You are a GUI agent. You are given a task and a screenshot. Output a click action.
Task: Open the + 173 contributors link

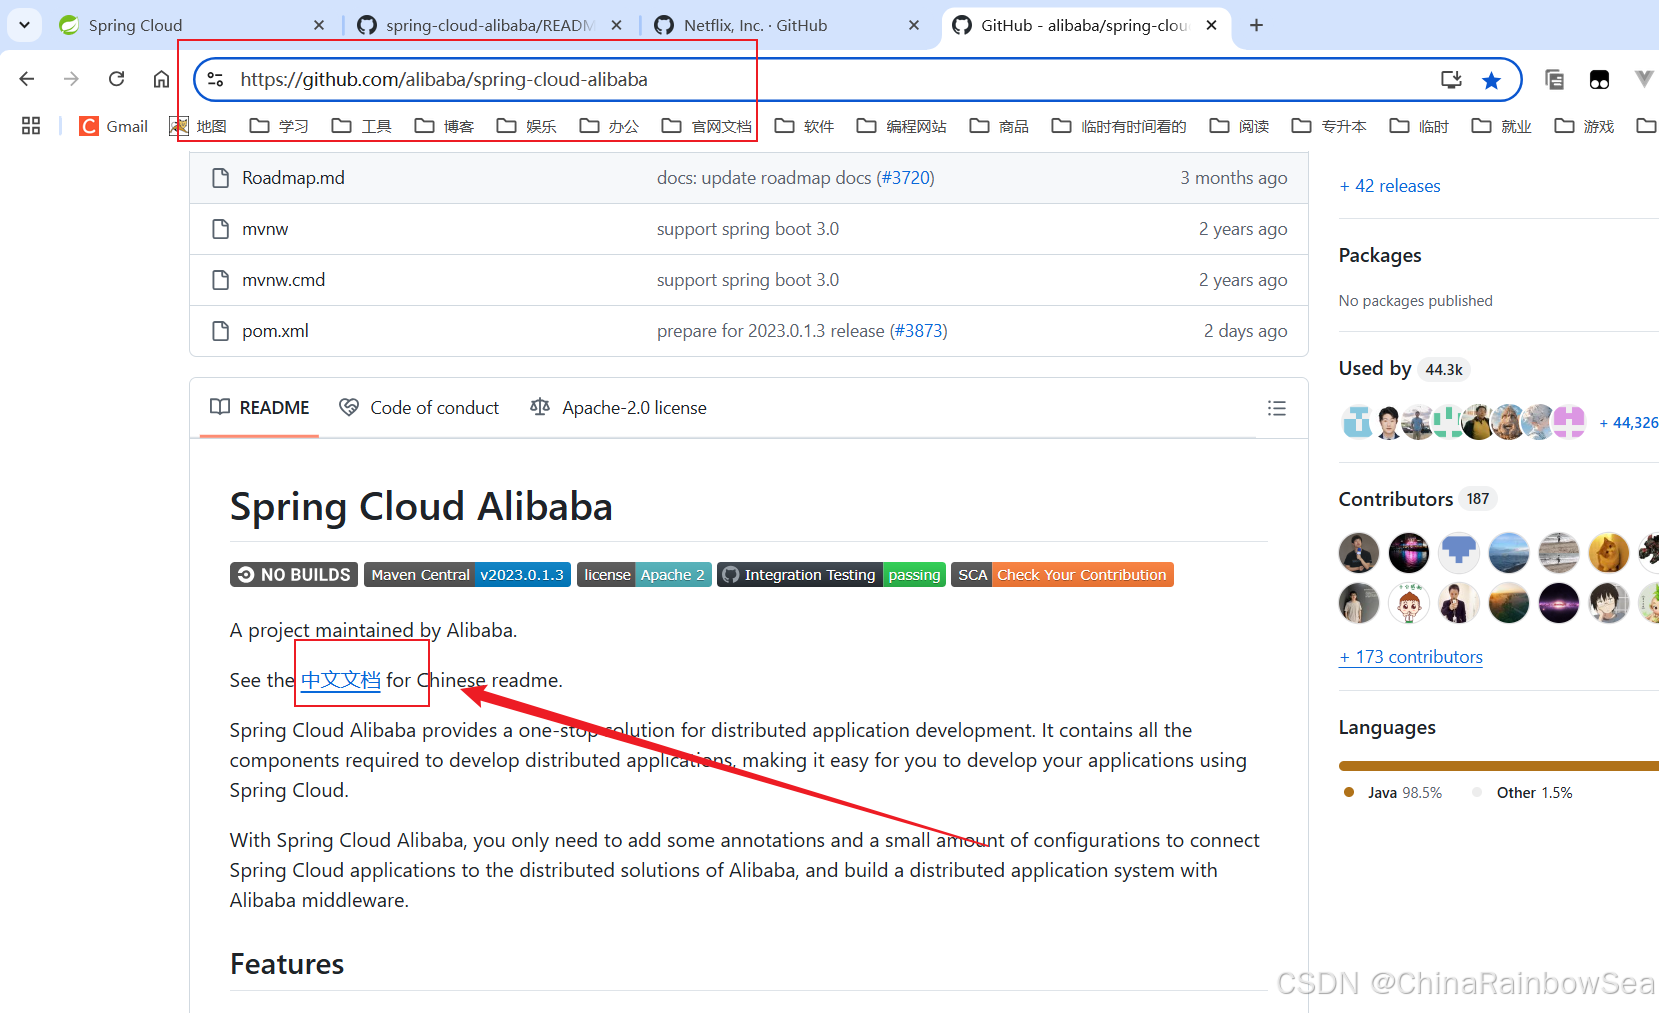pos(1411,657)
